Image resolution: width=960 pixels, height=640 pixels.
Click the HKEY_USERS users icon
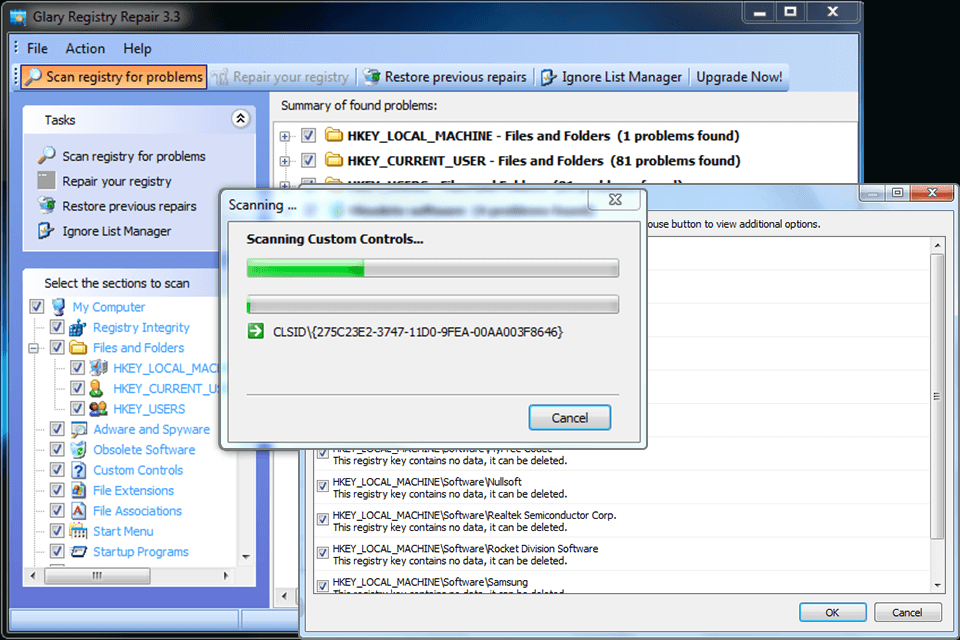click(98, 408)
